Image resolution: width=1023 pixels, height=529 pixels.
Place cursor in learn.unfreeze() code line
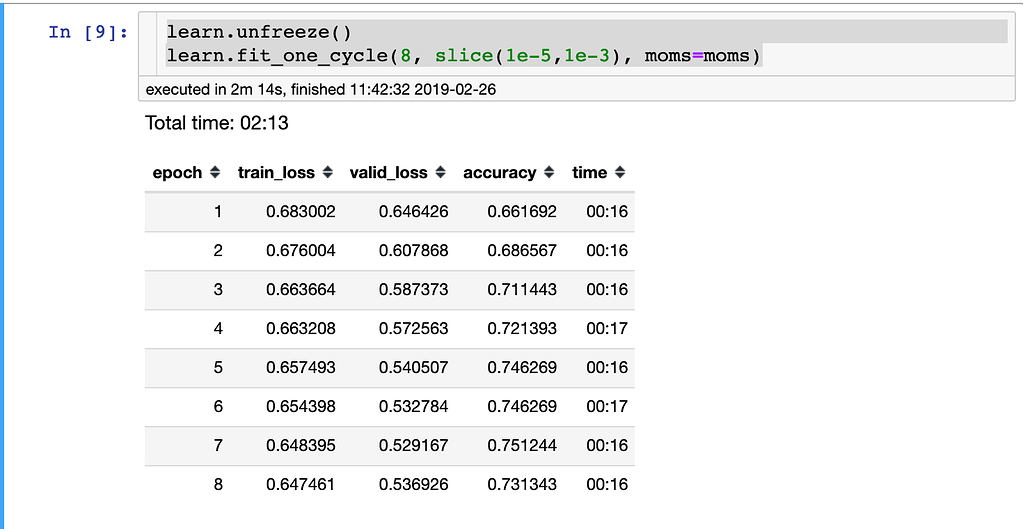click(259, 32)
